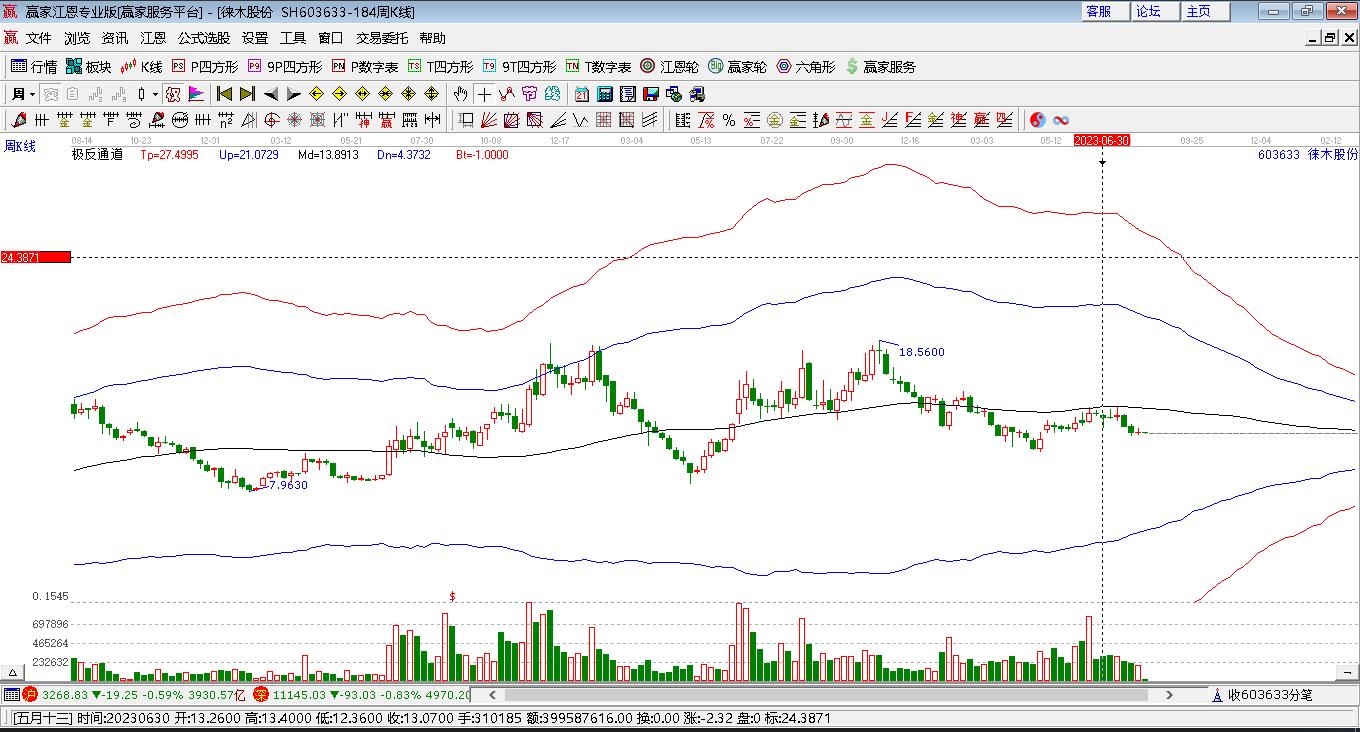Viewport: 1360px width, 732px height.
Task: Toggle the crosshair cursor tool
Action: (x=484, y=94)
